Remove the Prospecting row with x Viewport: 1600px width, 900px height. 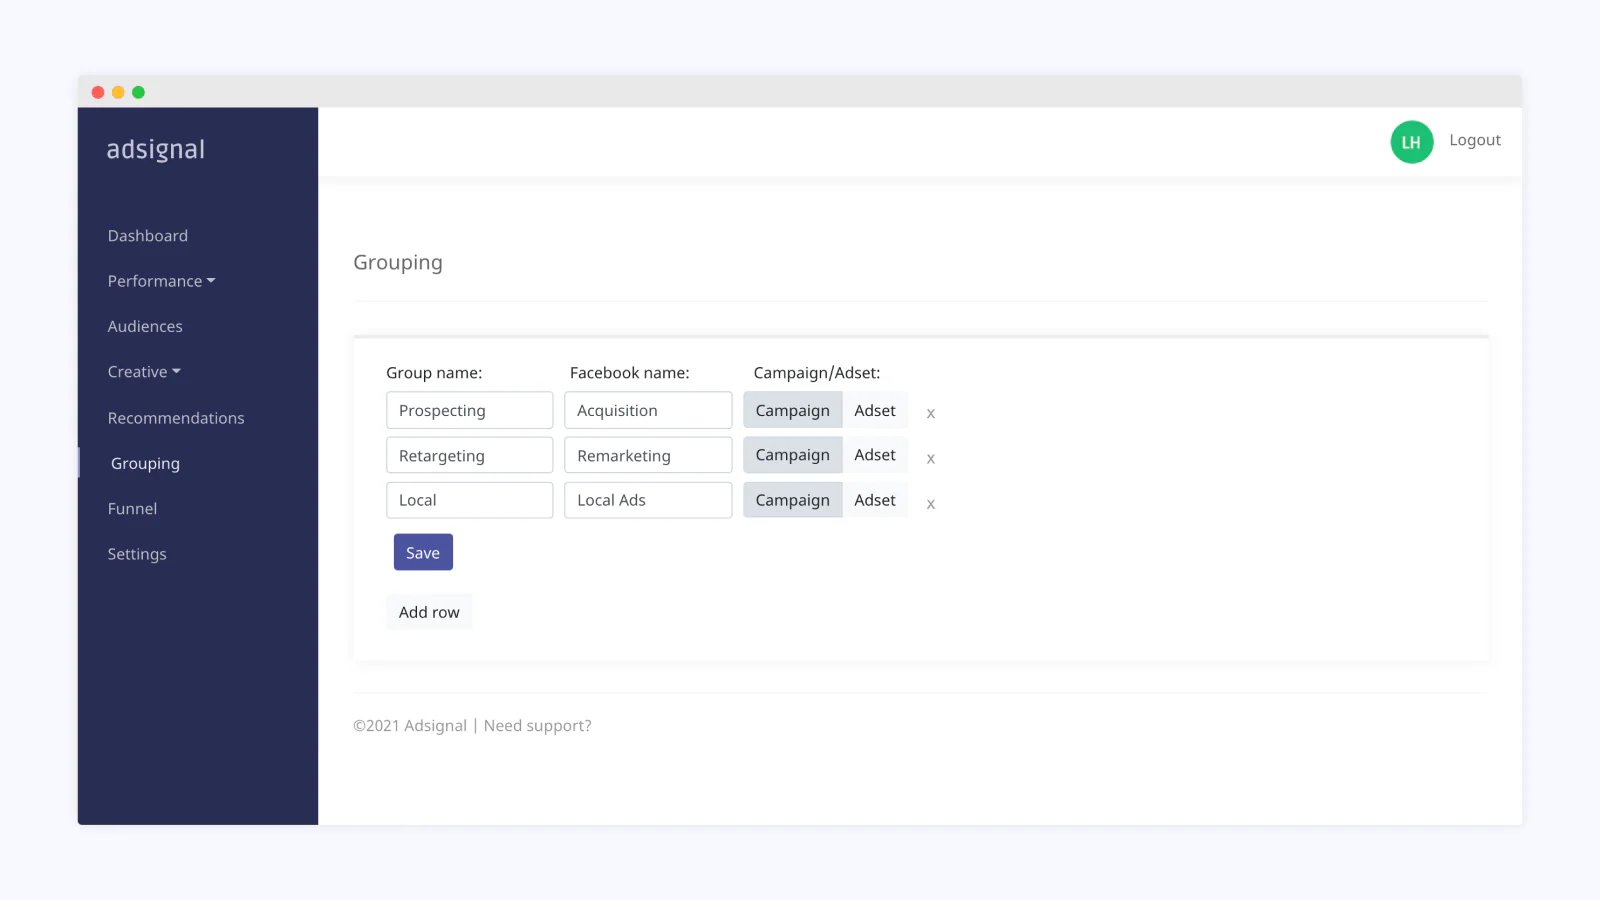coord(930,413)
